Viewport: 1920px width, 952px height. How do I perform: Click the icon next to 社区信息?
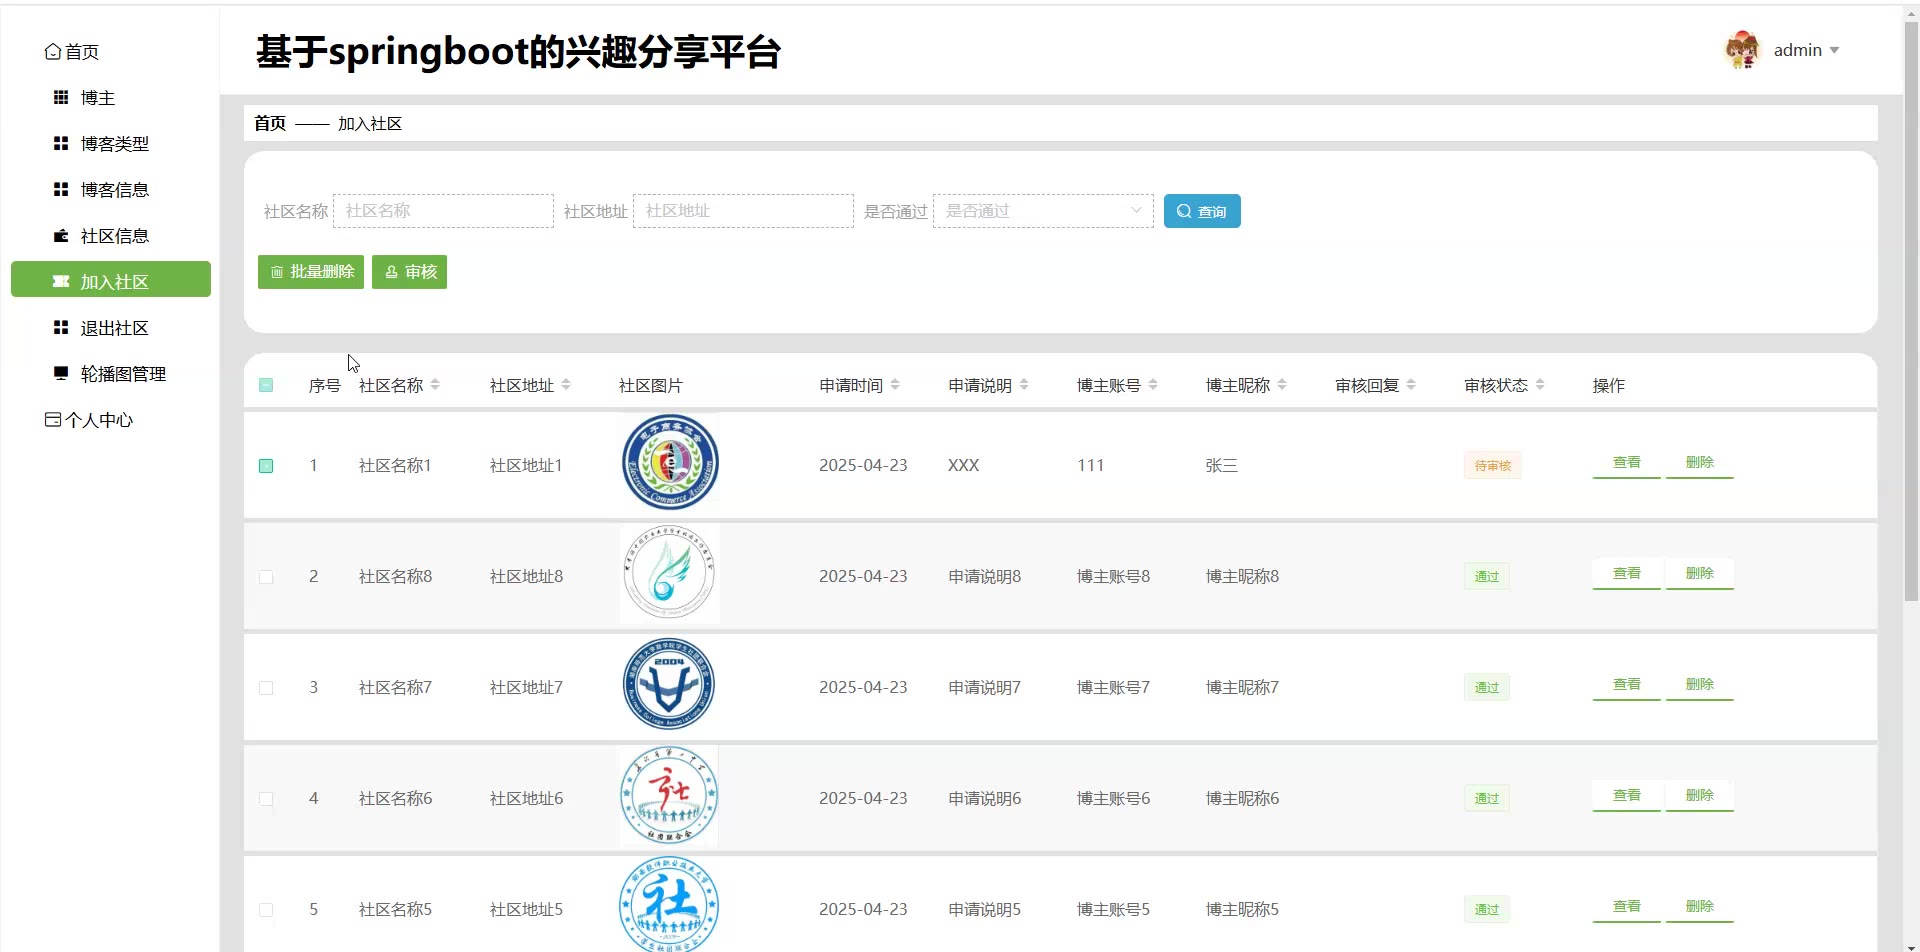[x=61, y=236]
